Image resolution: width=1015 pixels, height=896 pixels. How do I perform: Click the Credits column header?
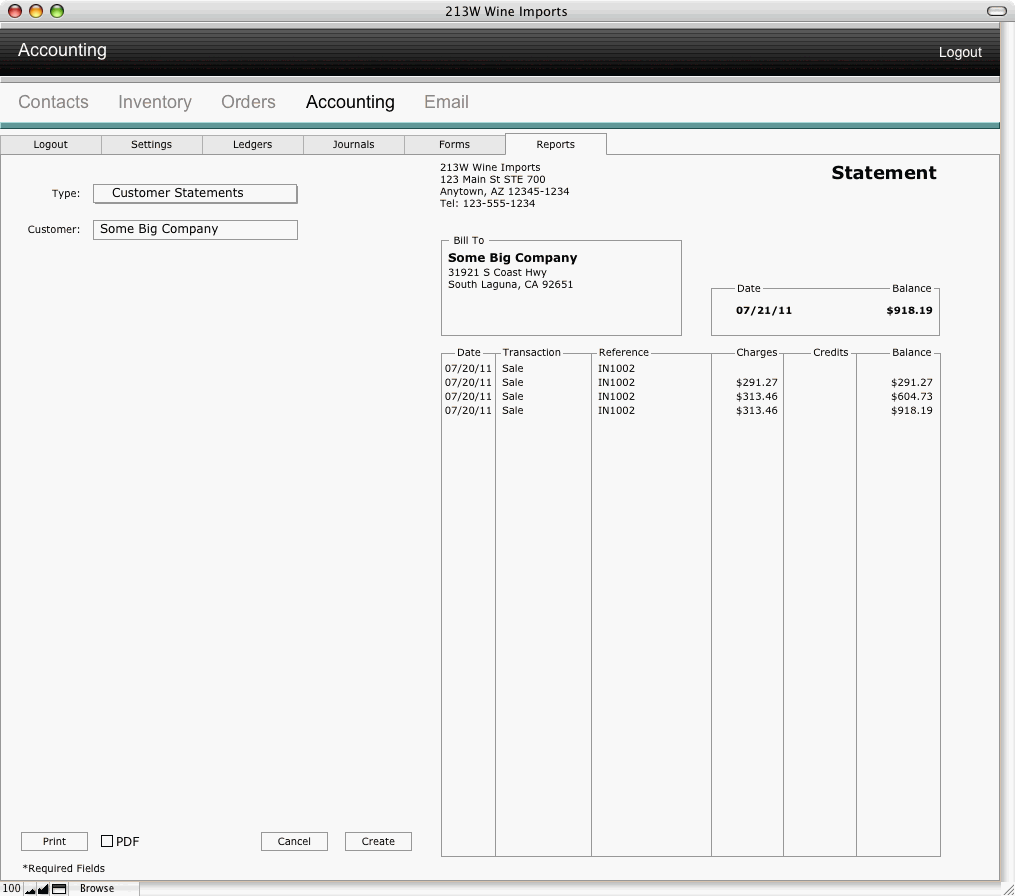pyautogui.click(x=831, y=352)
